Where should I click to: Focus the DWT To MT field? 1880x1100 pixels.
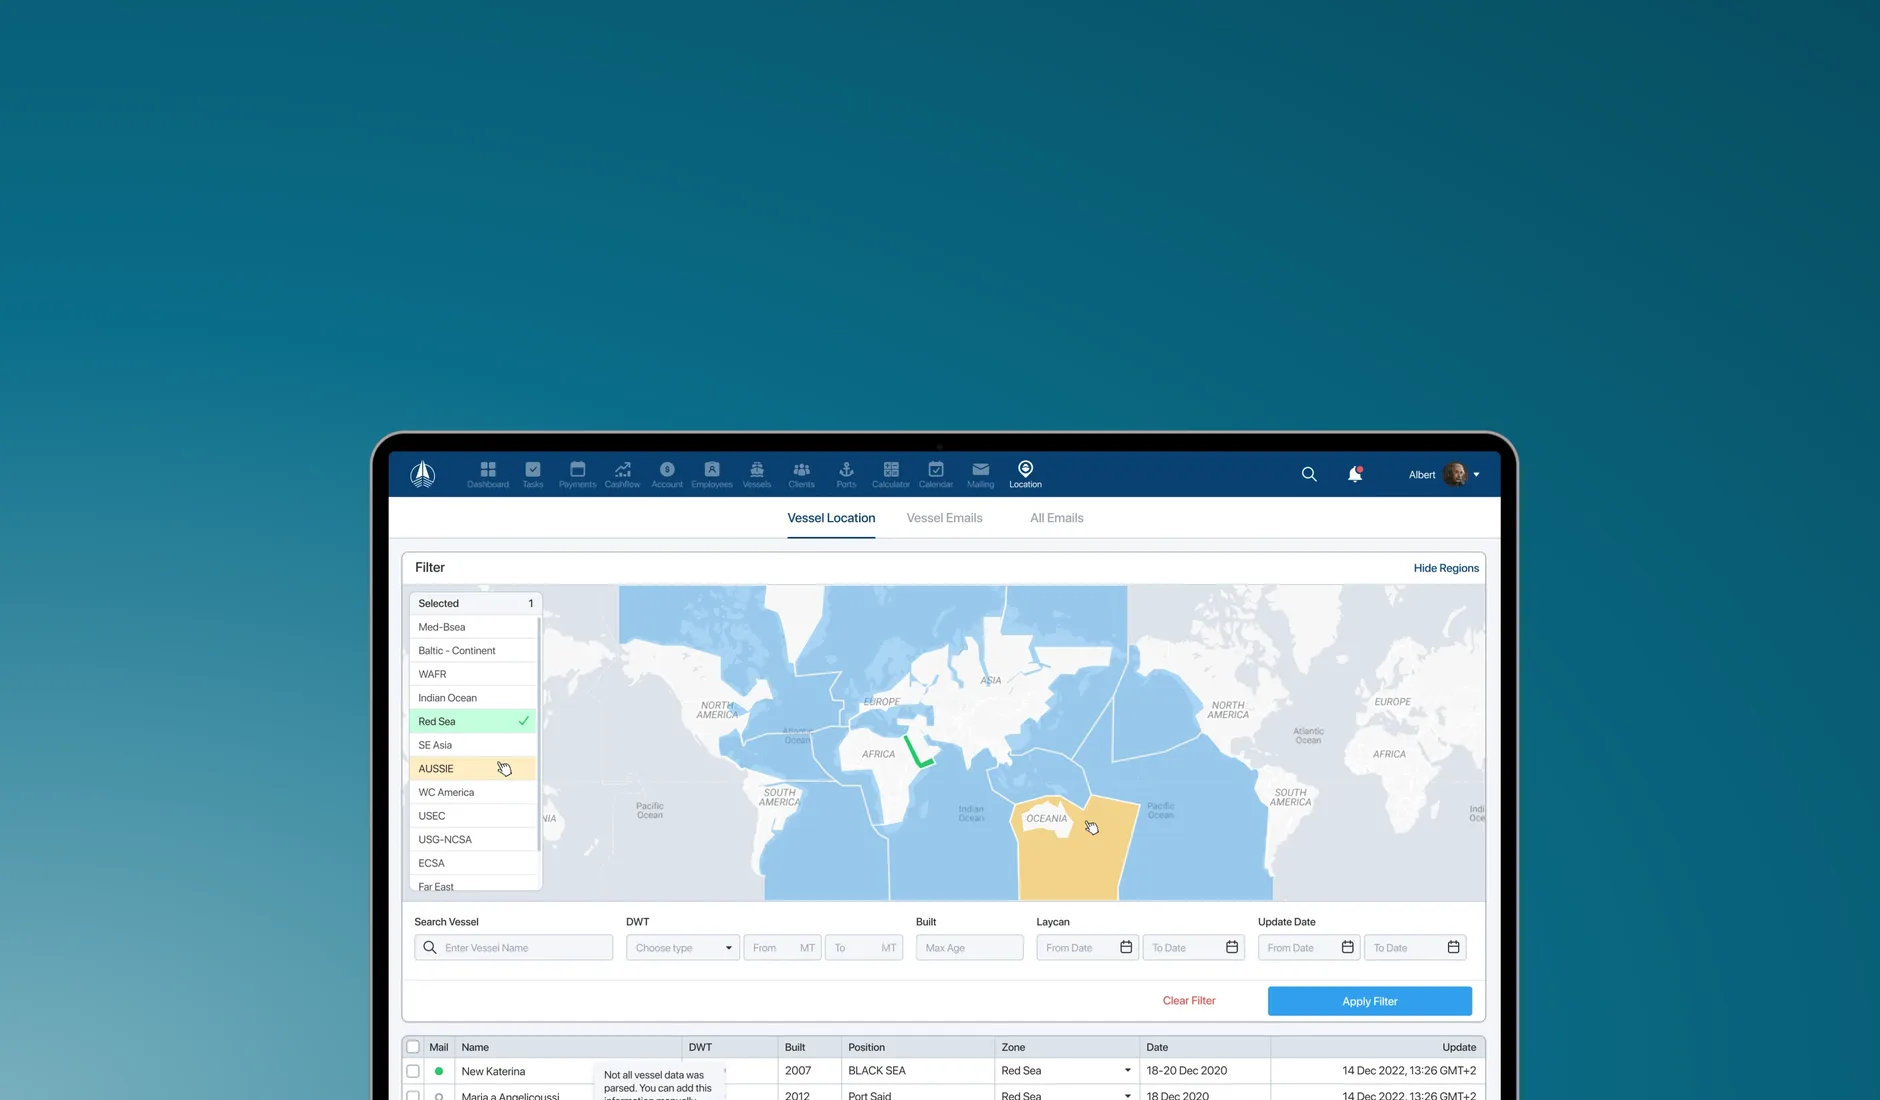[x=864, y=947]
